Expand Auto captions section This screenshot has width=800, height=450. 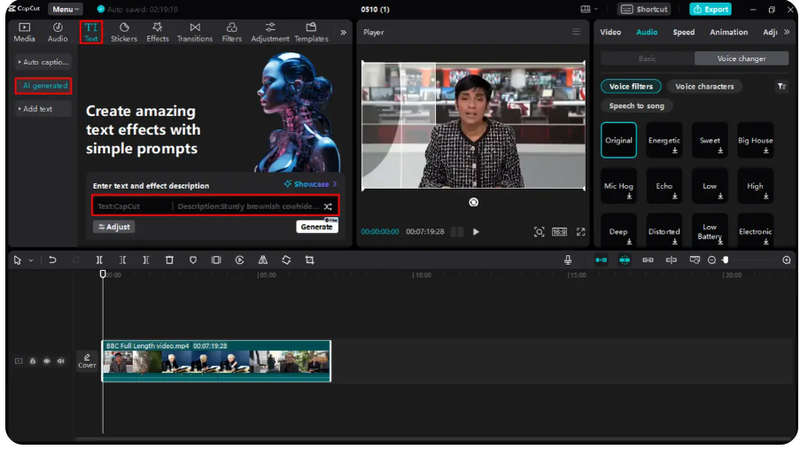(43, 62)
